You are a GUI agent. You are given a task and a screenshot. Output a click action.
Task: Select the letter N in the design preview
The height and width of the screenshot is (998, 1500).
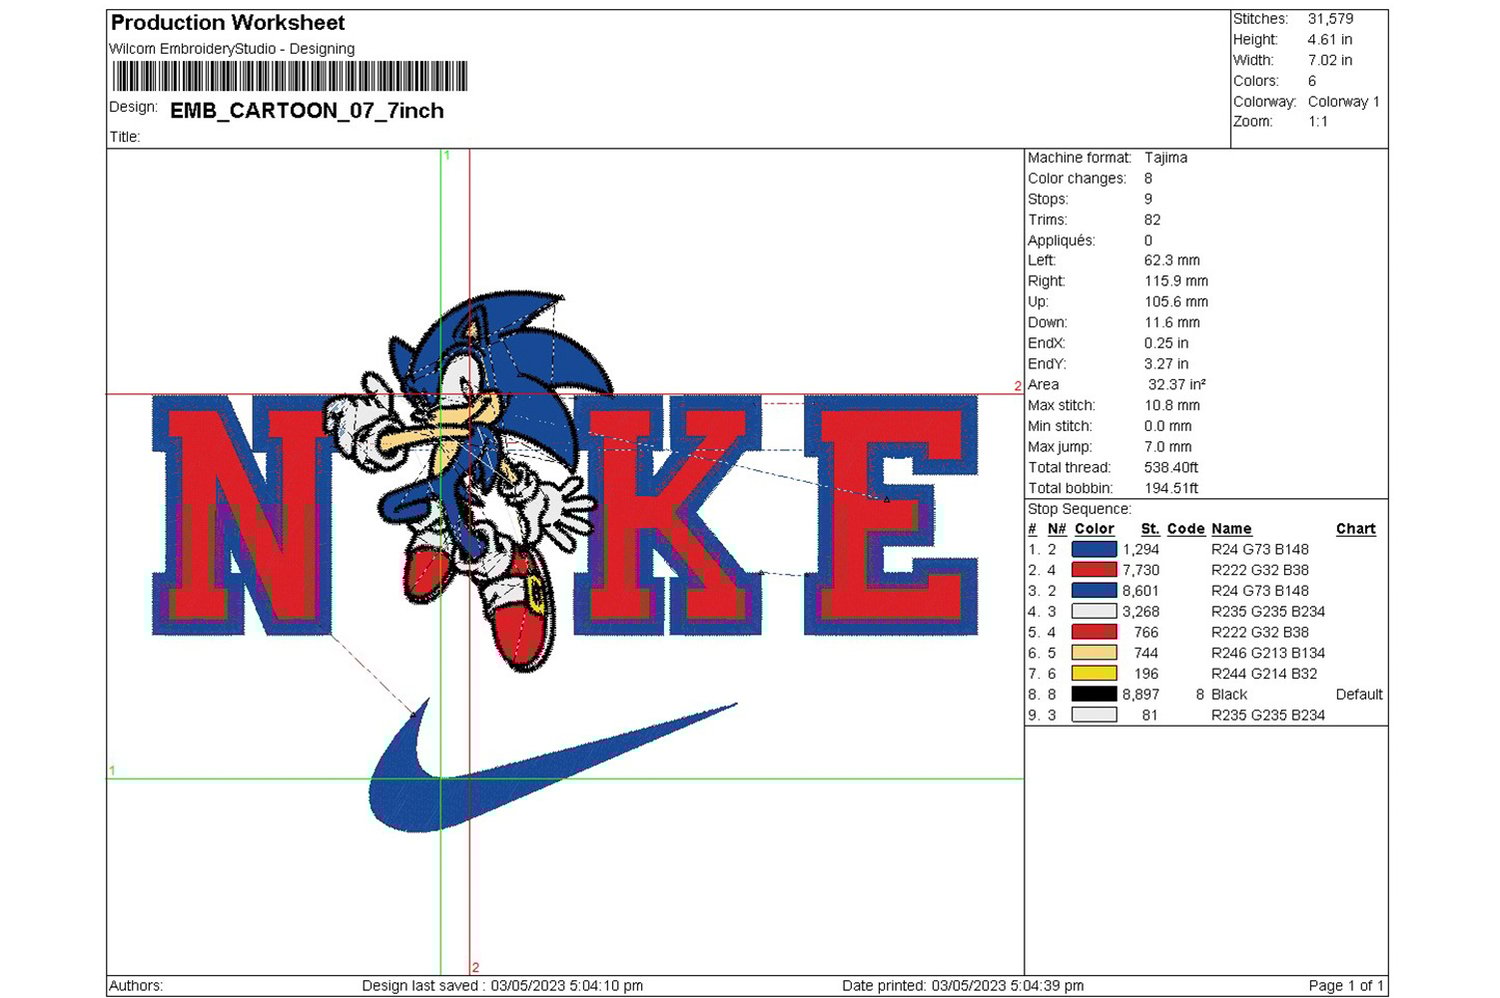point(243,515)
